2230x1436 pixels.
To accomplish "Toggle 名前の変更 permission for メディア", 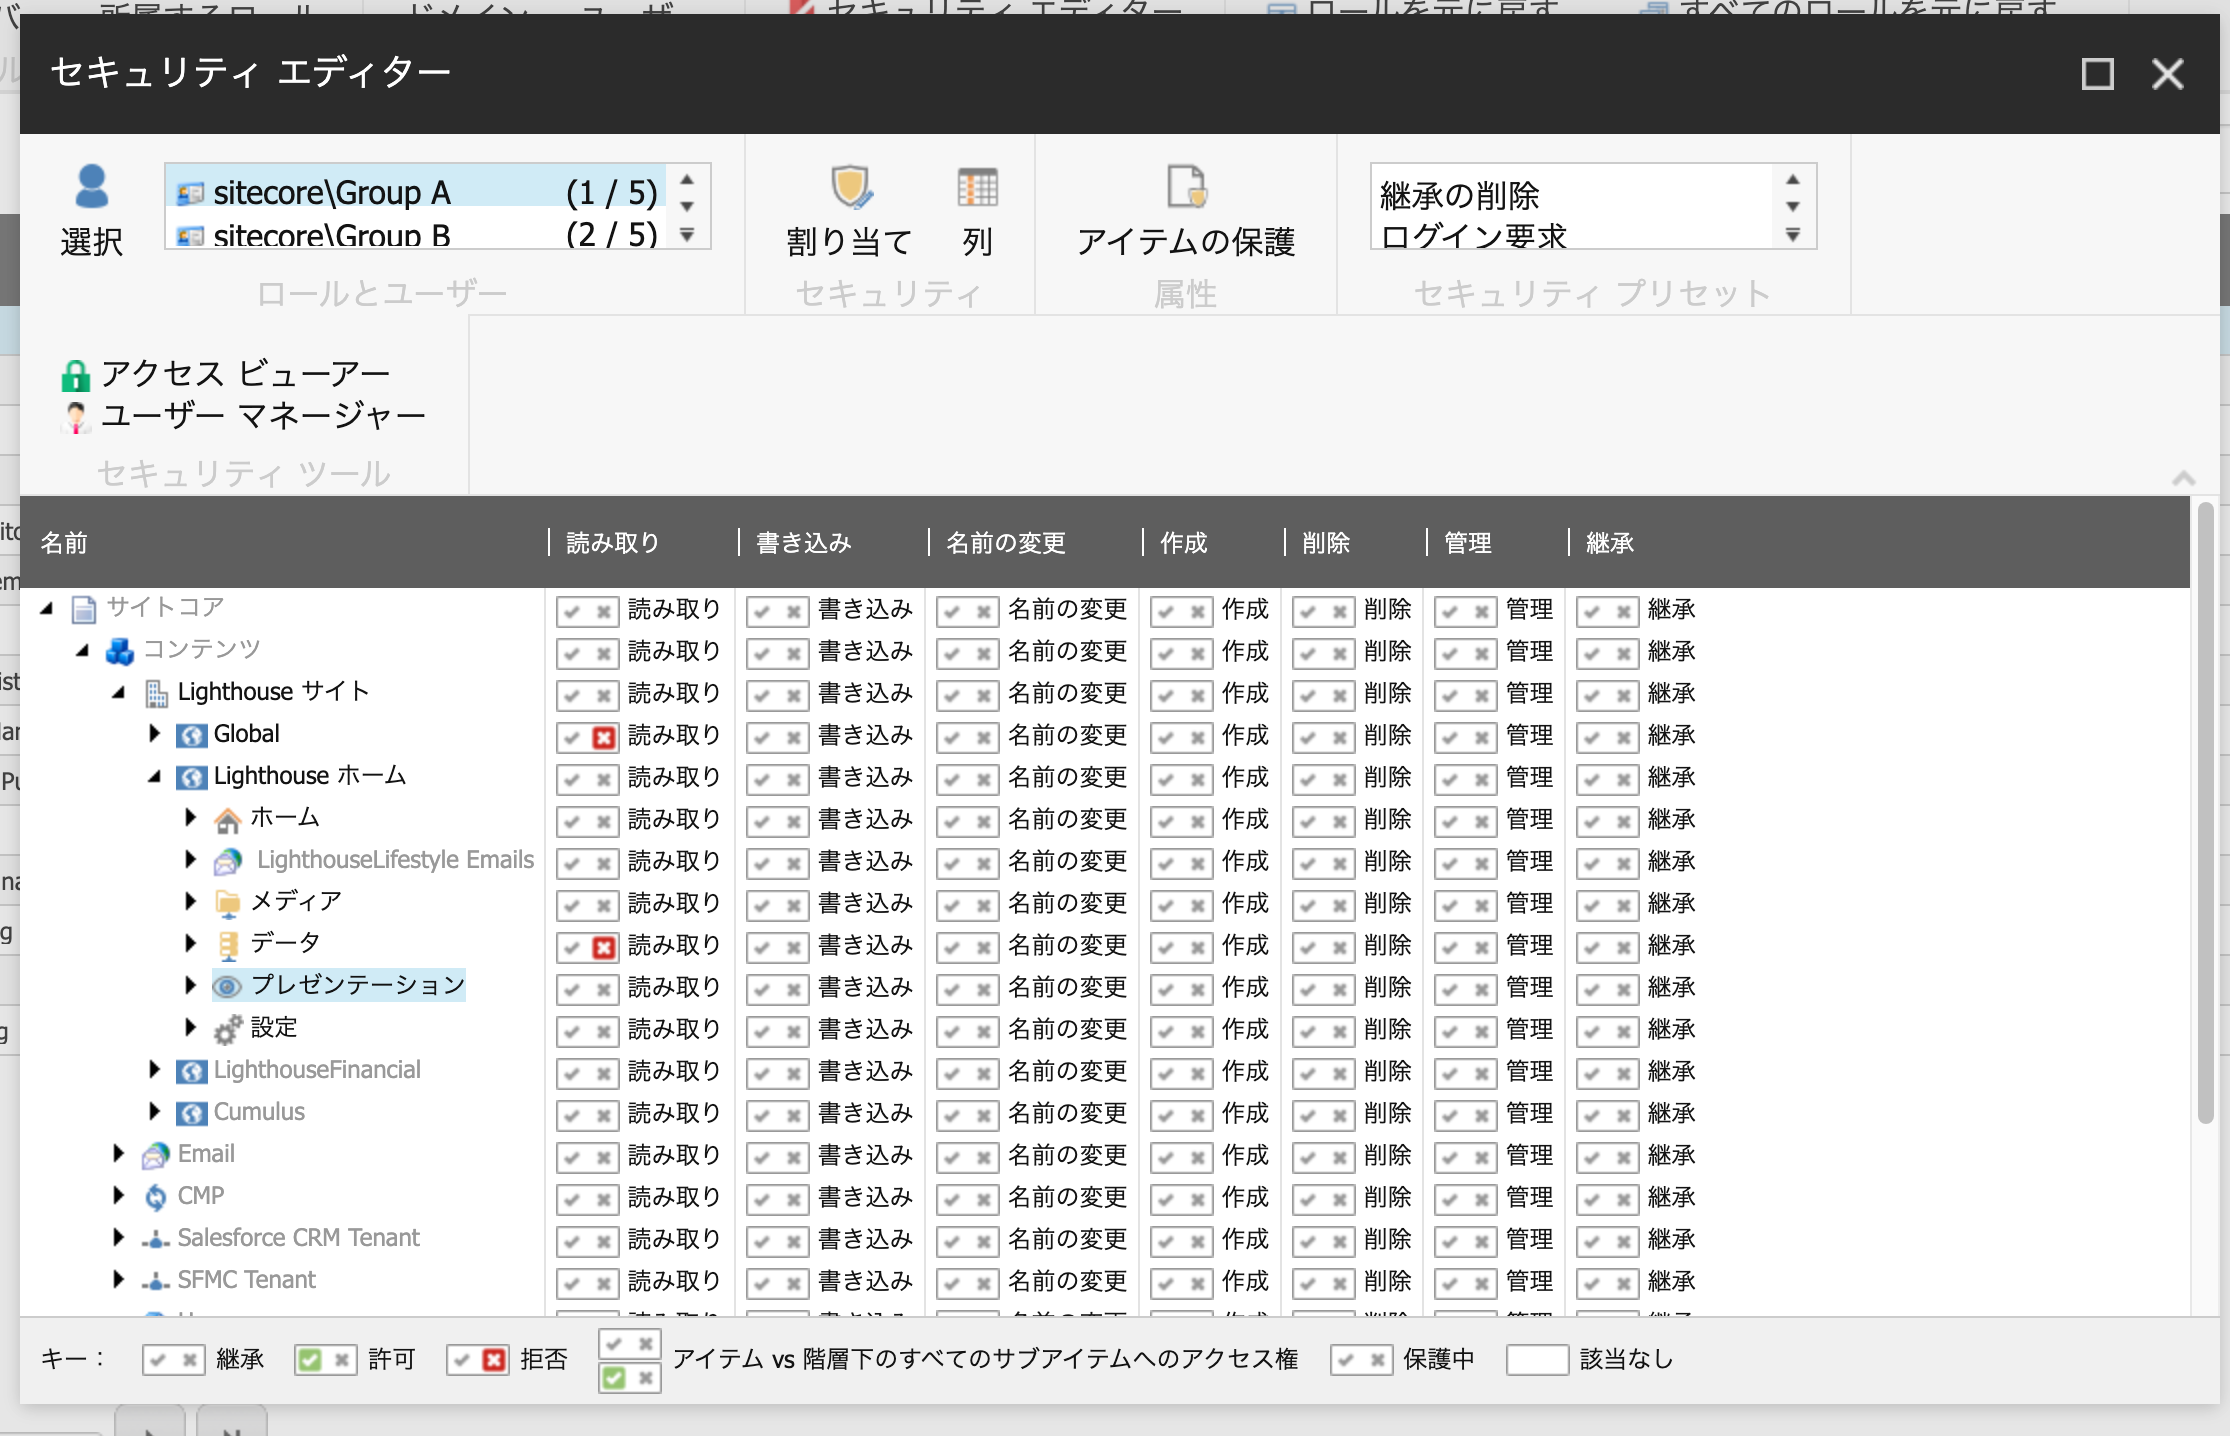I will click(968, 905).
